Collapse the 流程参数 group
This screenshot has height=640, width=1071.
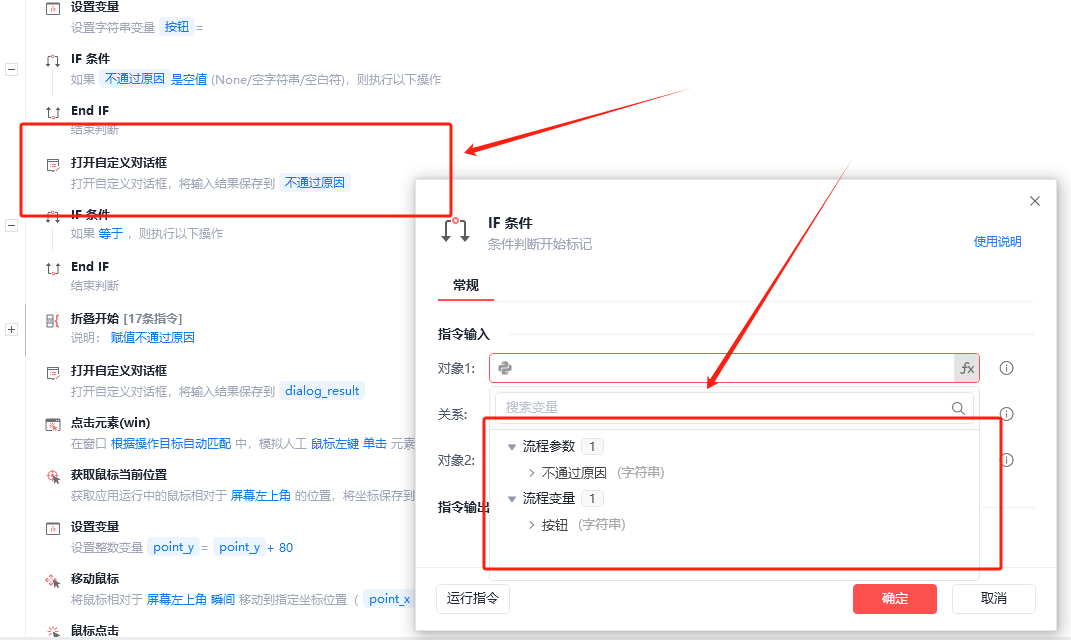[512, 447]
